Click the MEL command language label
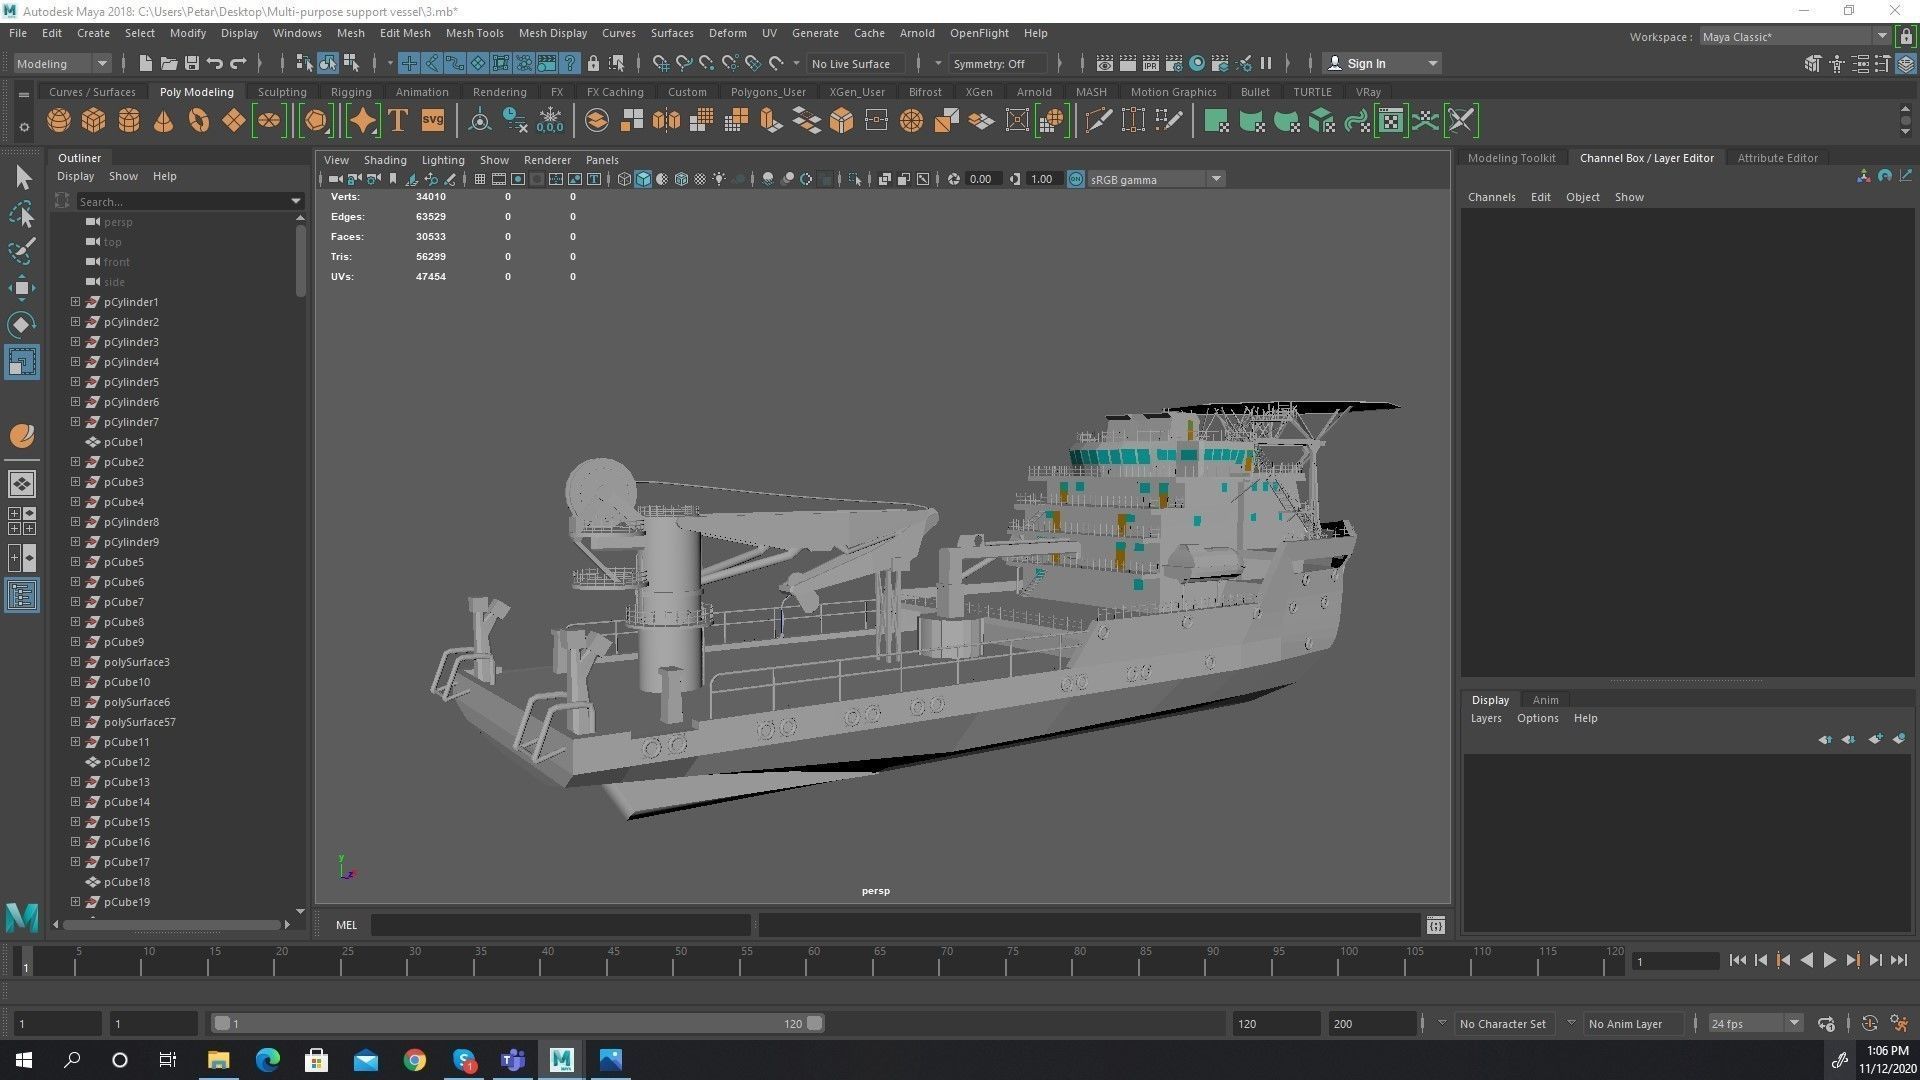 point(346,925)
